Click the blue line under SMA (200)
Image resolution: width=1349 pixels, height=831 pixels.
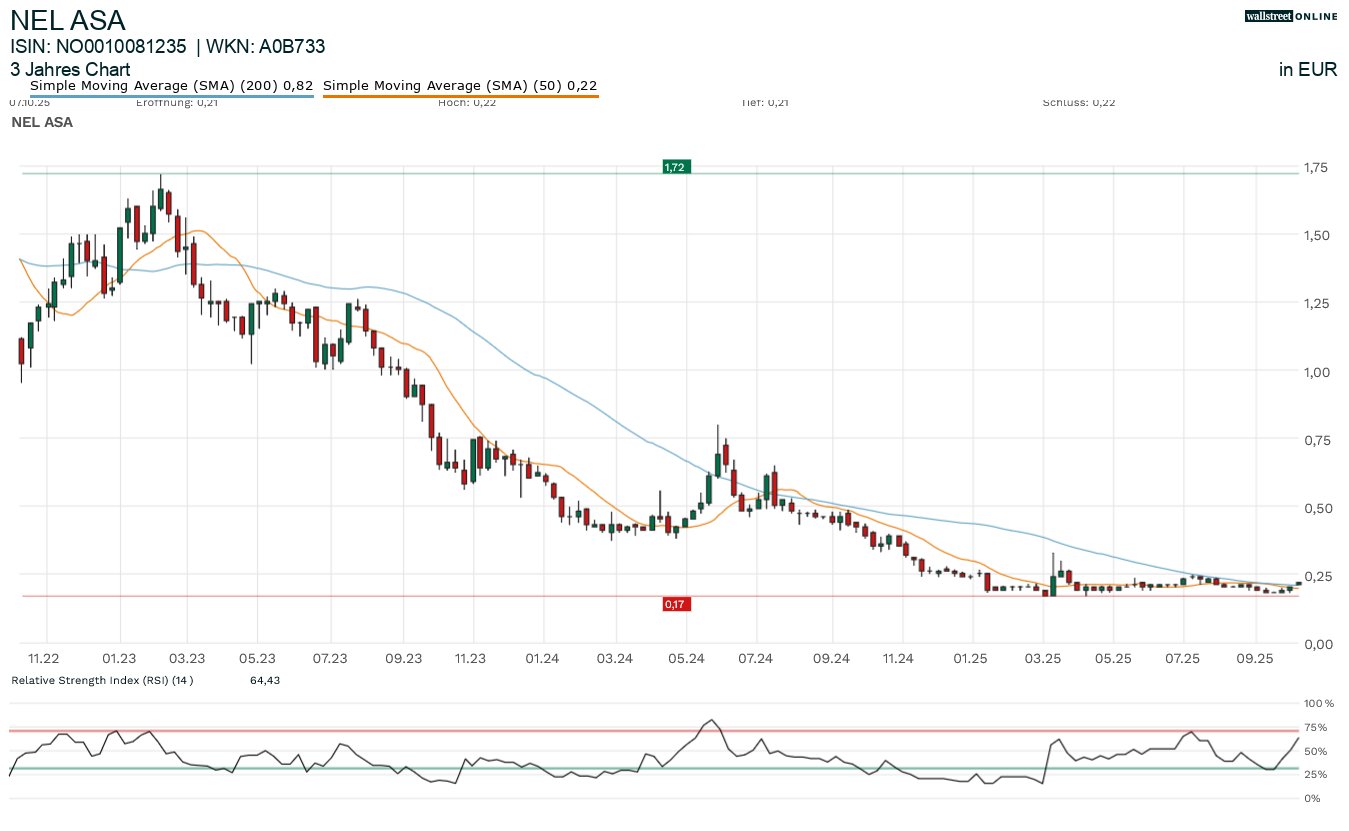point(171,96)
